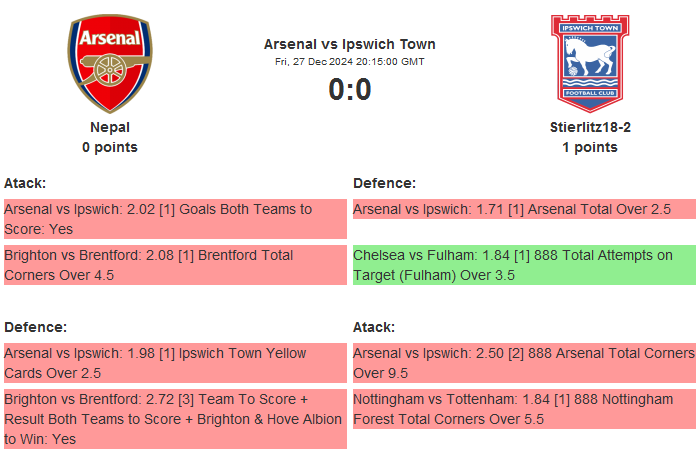
Task: Click the Arsenal club crest
Action: pyautogui.click(x=110, y=64)
